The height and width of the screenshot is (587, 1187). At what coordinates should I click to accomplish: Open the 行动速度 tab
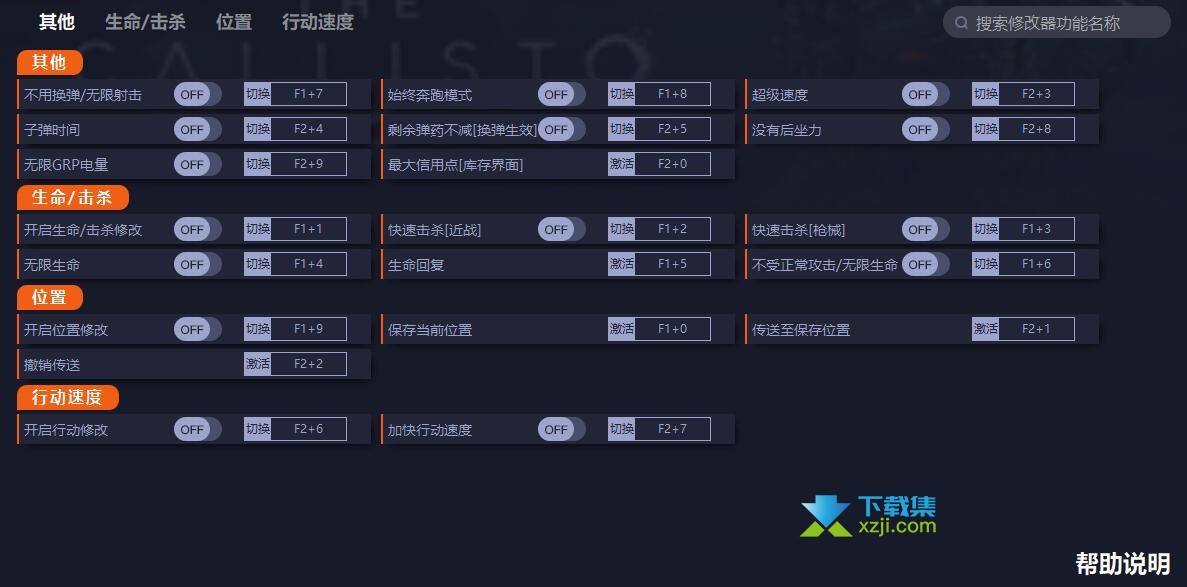tap(318, 22)
